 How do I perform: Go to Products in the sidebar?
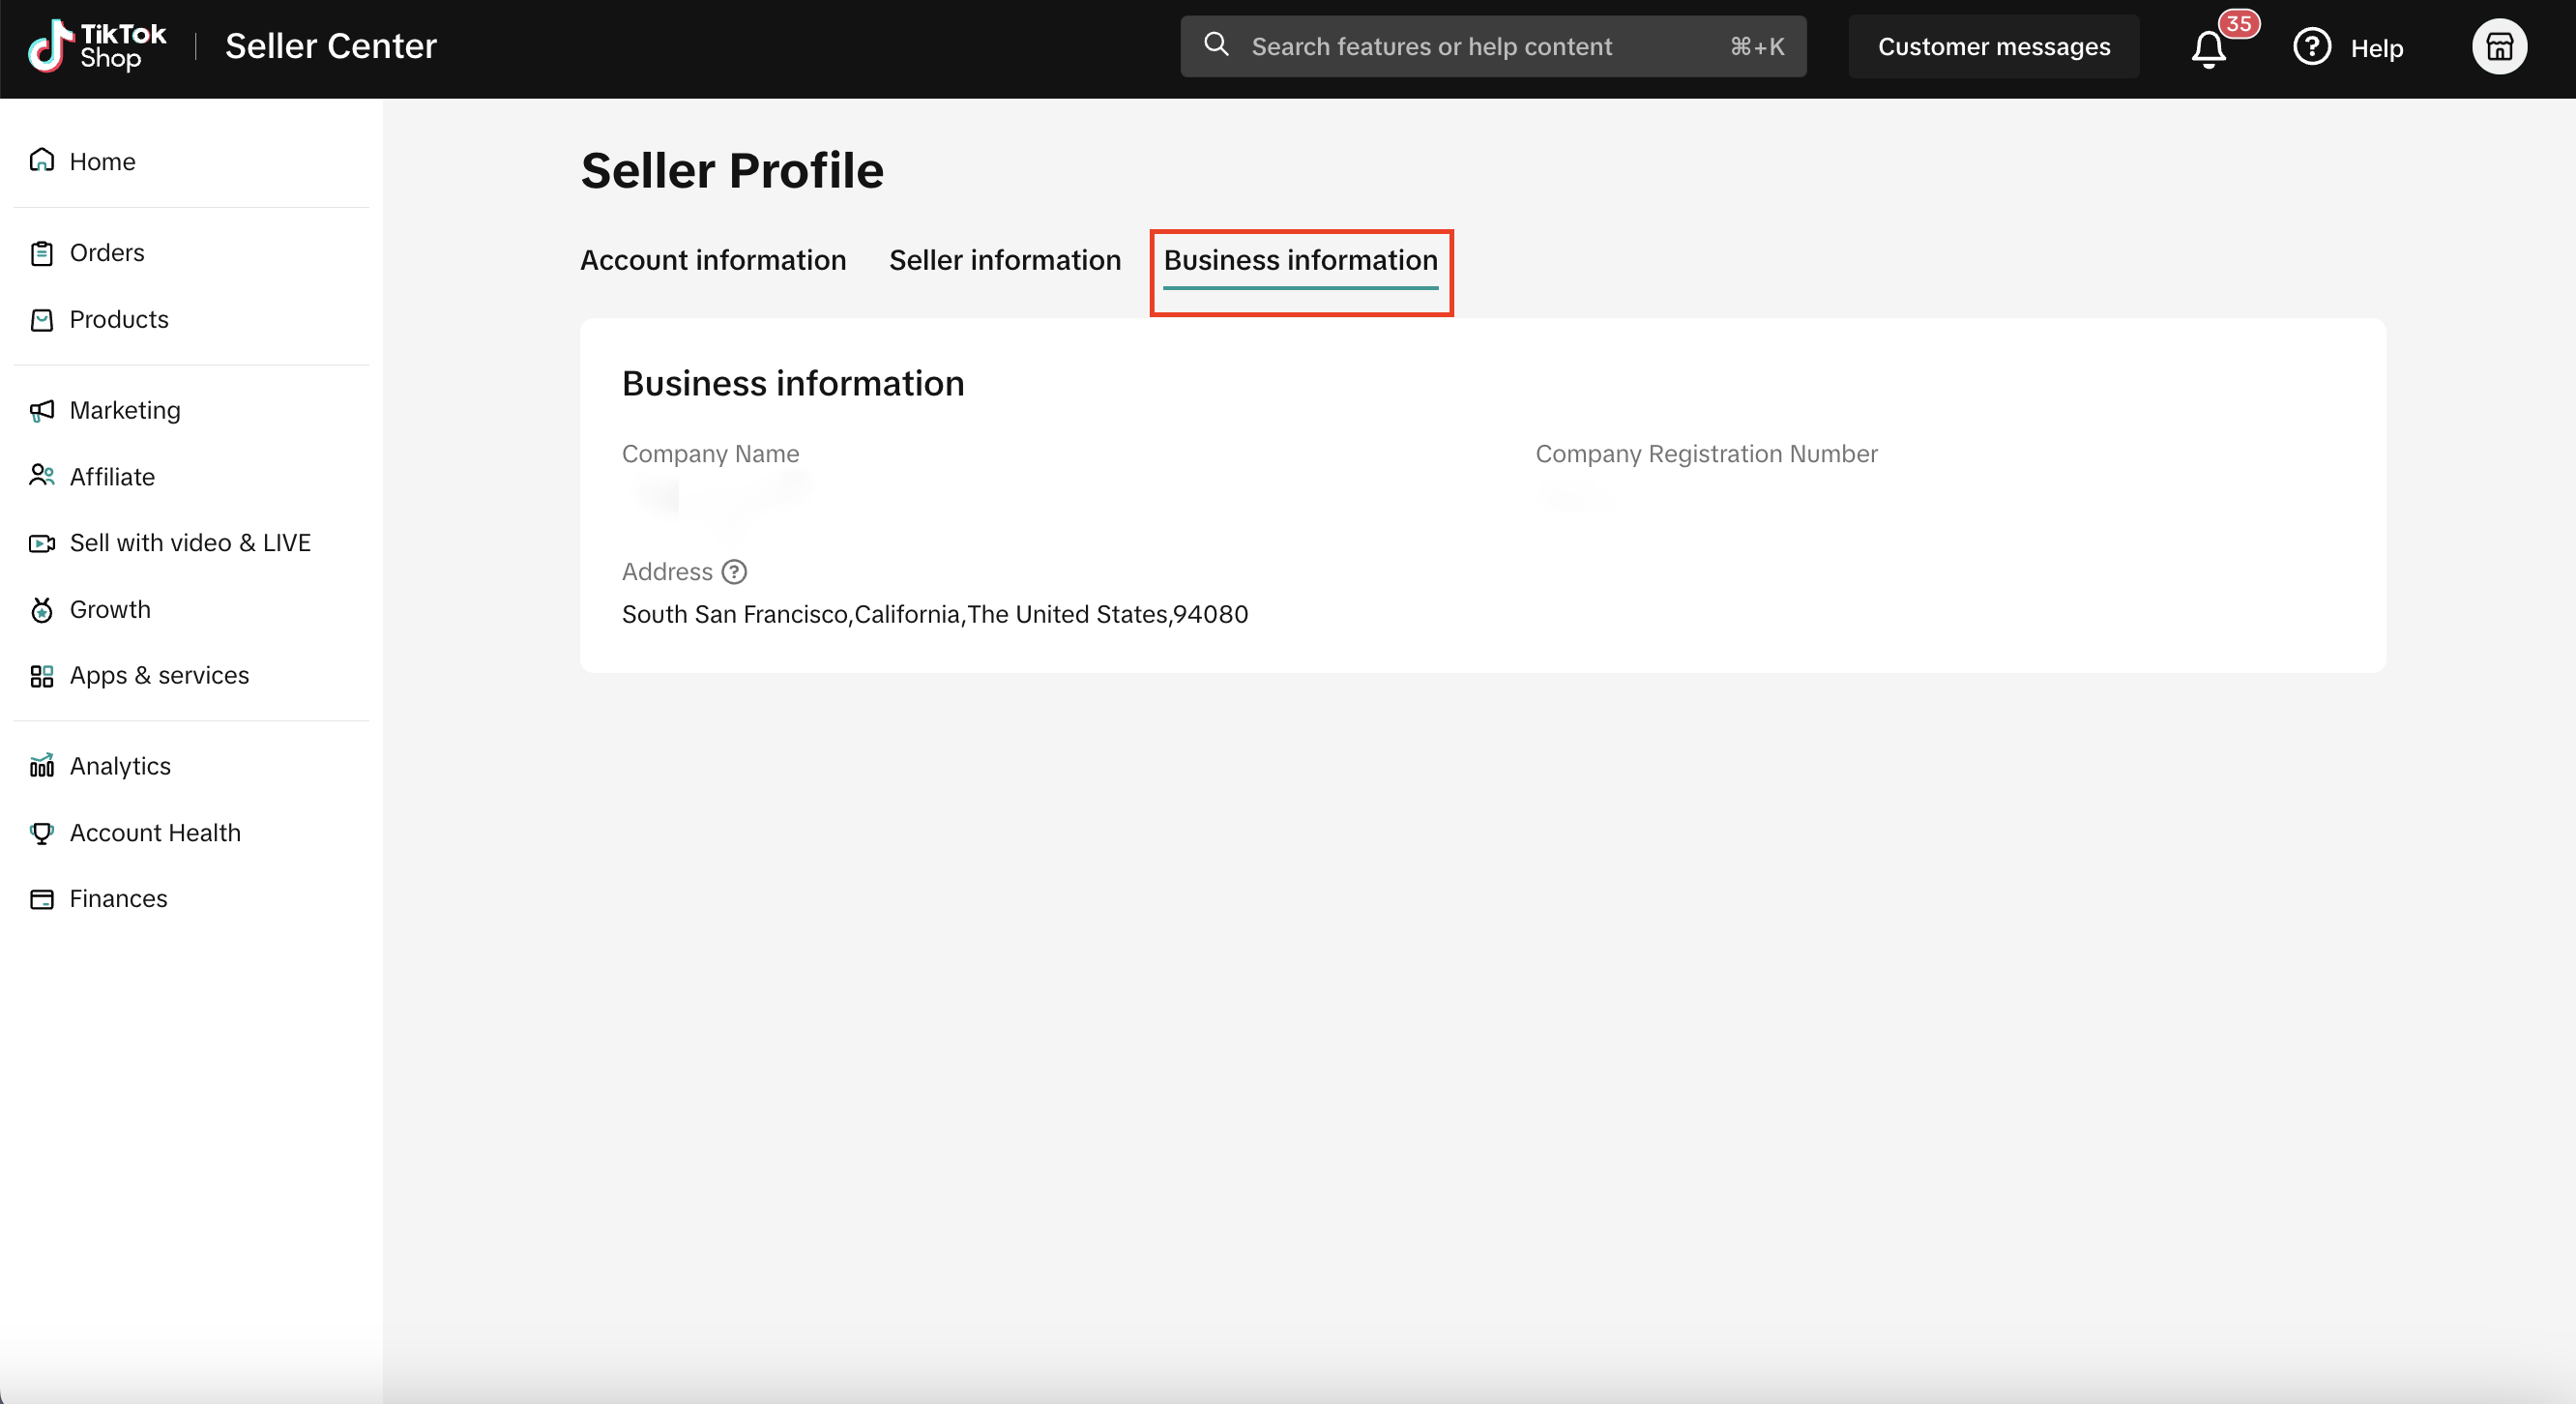point(119,320)
